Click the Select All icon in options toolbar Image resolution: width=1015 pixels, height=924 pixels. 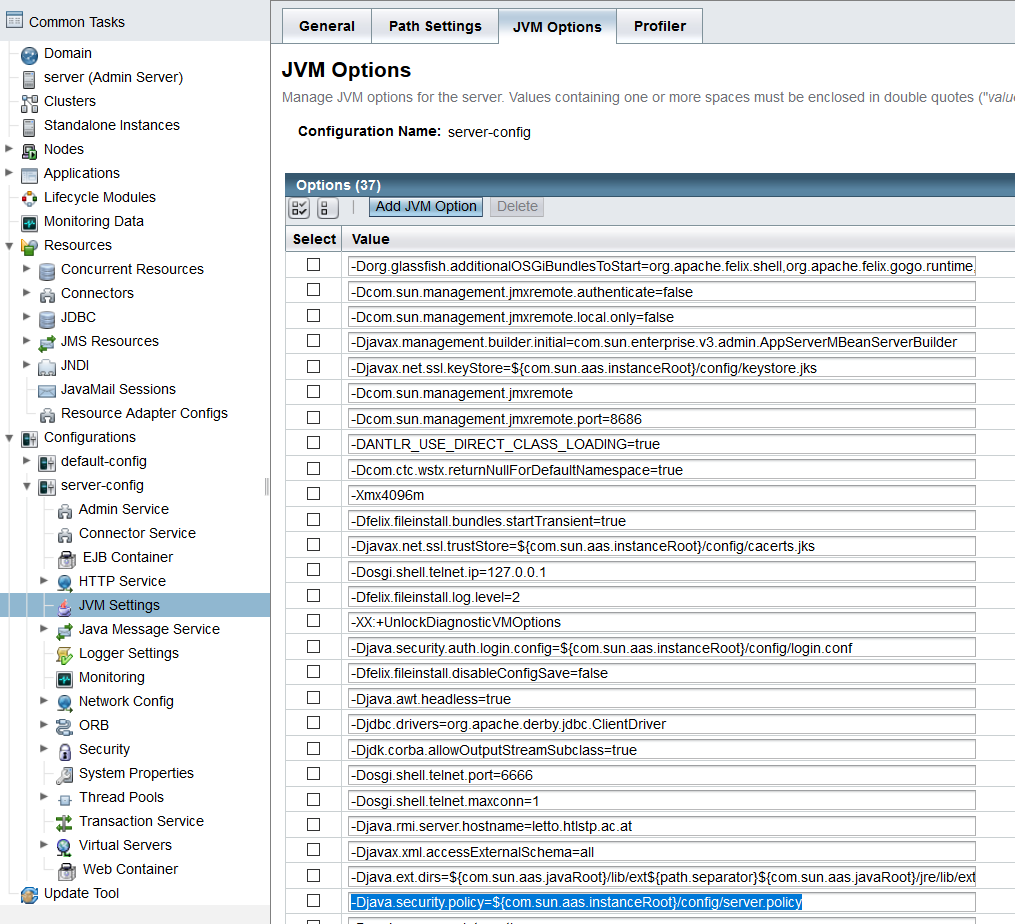point(299,207)
